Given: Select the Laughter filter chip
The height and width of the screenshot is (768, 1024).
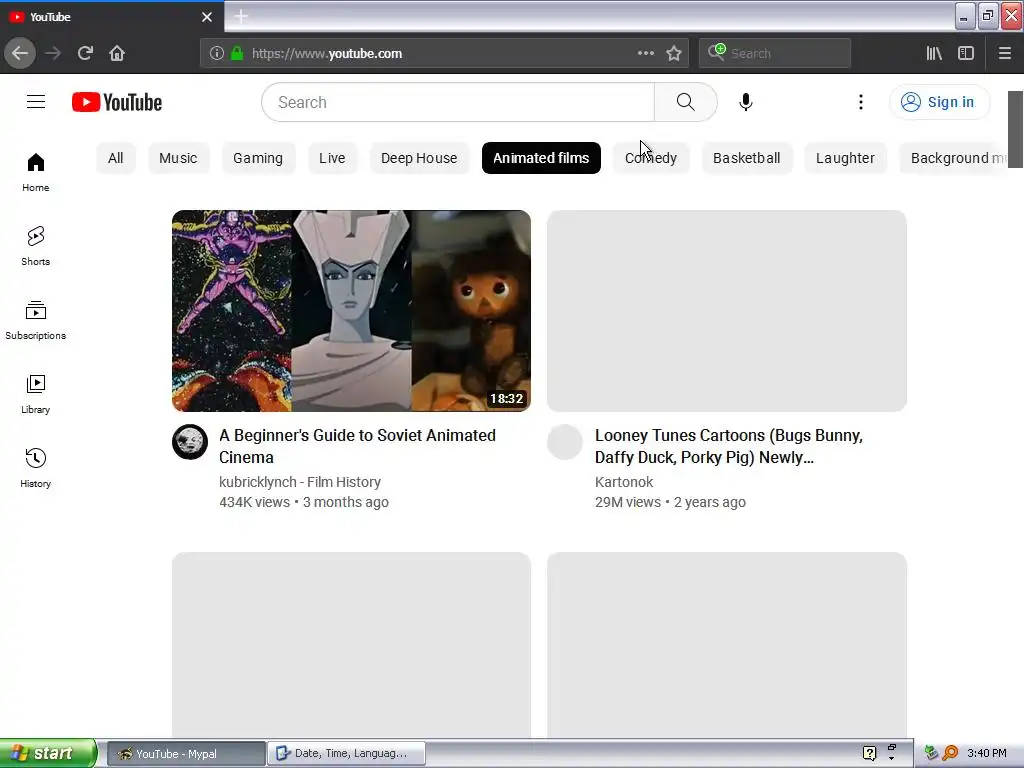Looking at the screenshot, I should point(845,158).
